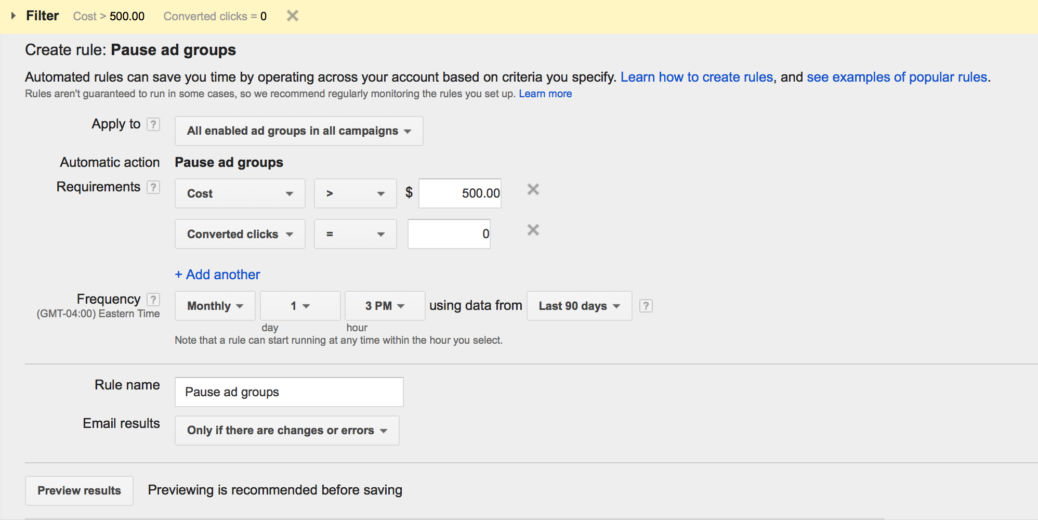Open the greater-than operator dropdown

355,194
